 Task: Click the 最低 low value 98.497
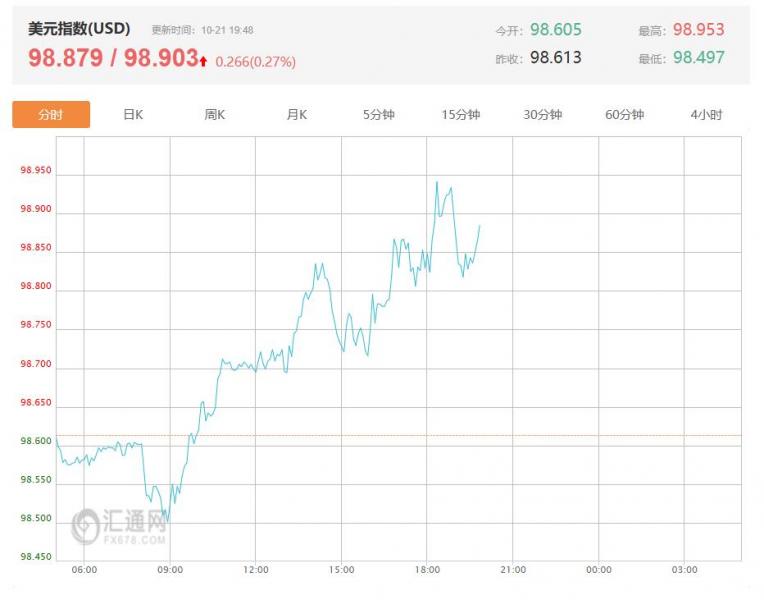pos(698,58)
